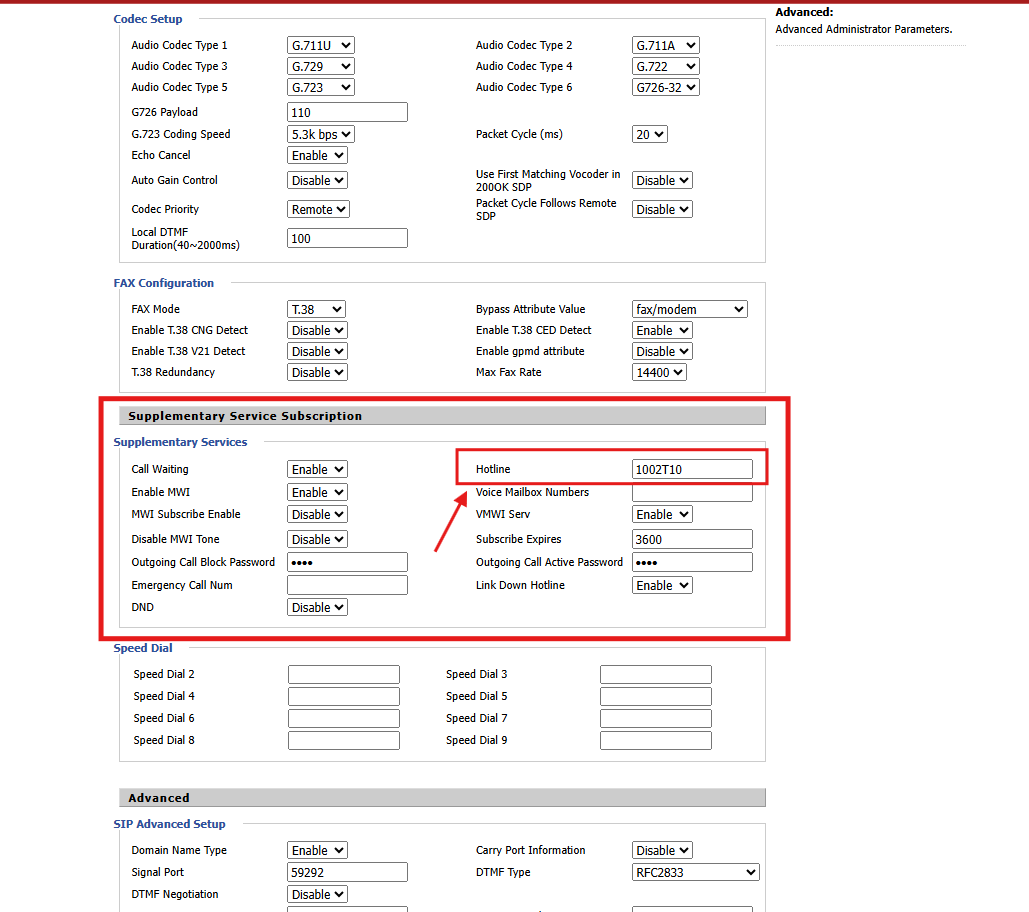The image size is (1029, 912).
Task: Open Enable gpmd attribute dropdown
Action: (x=662, y=351)
